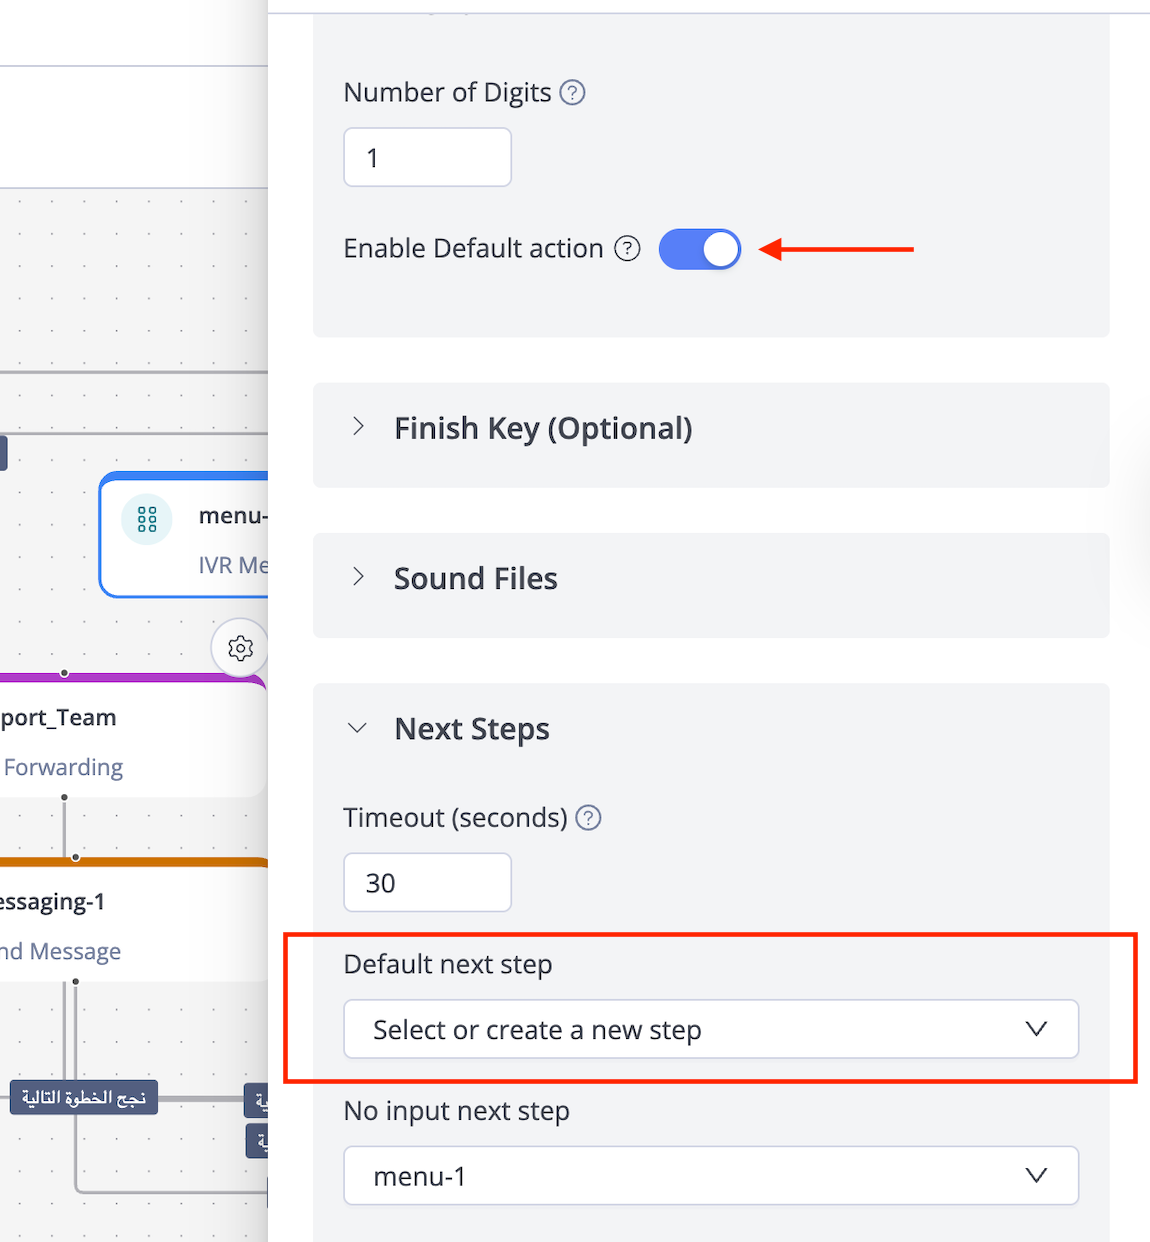This screenshot has height=1242, width=1150.
Task: Select the Messaging-1 Send Message node
Action: click(134, 922)
